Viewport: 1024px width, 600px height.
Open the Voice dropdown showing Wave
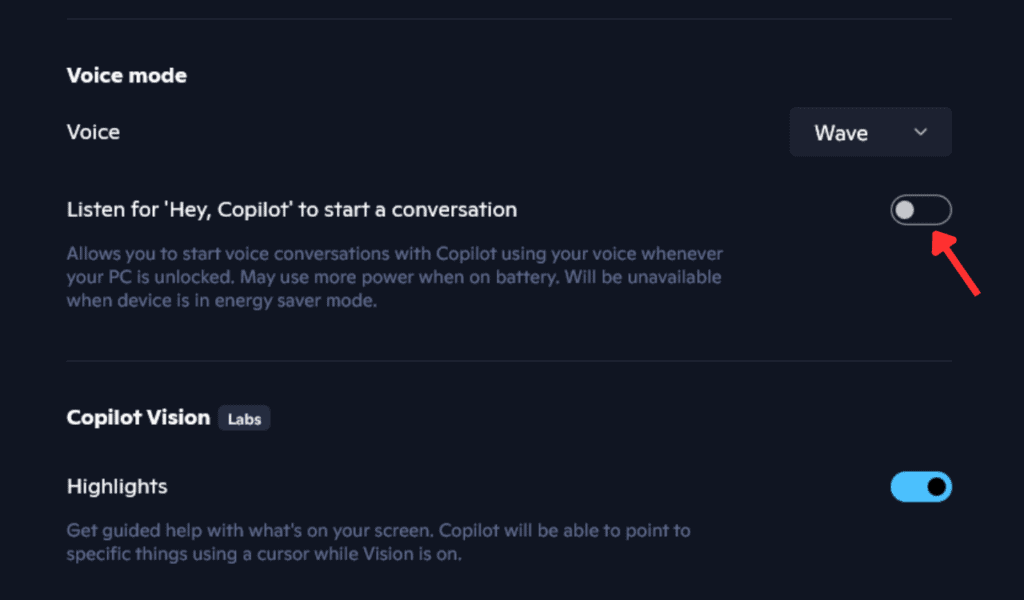coord(869,131)
